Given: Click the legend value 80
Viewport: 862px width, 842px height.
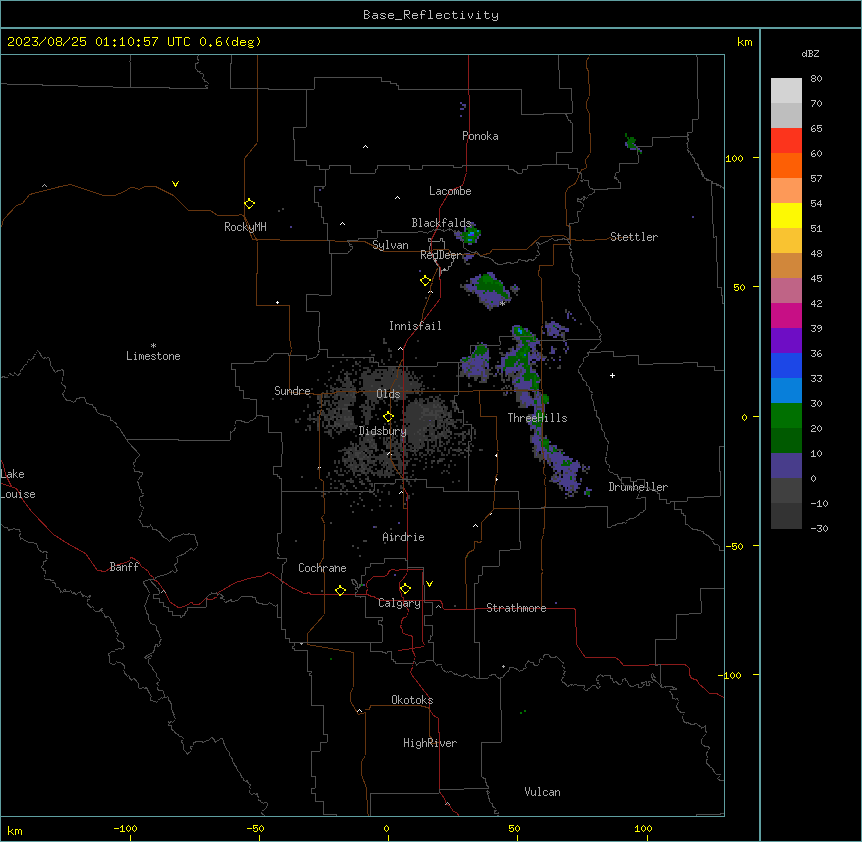Looking at the screenshot, I should (x=816, y=79).
